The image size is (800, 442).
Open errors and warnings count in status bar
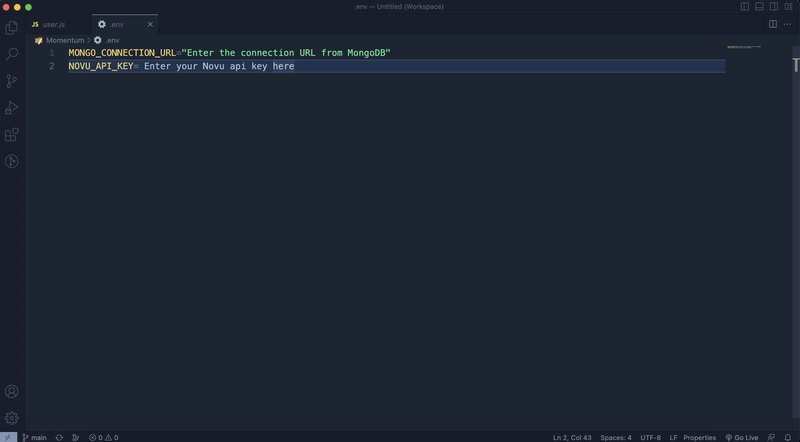104,437
